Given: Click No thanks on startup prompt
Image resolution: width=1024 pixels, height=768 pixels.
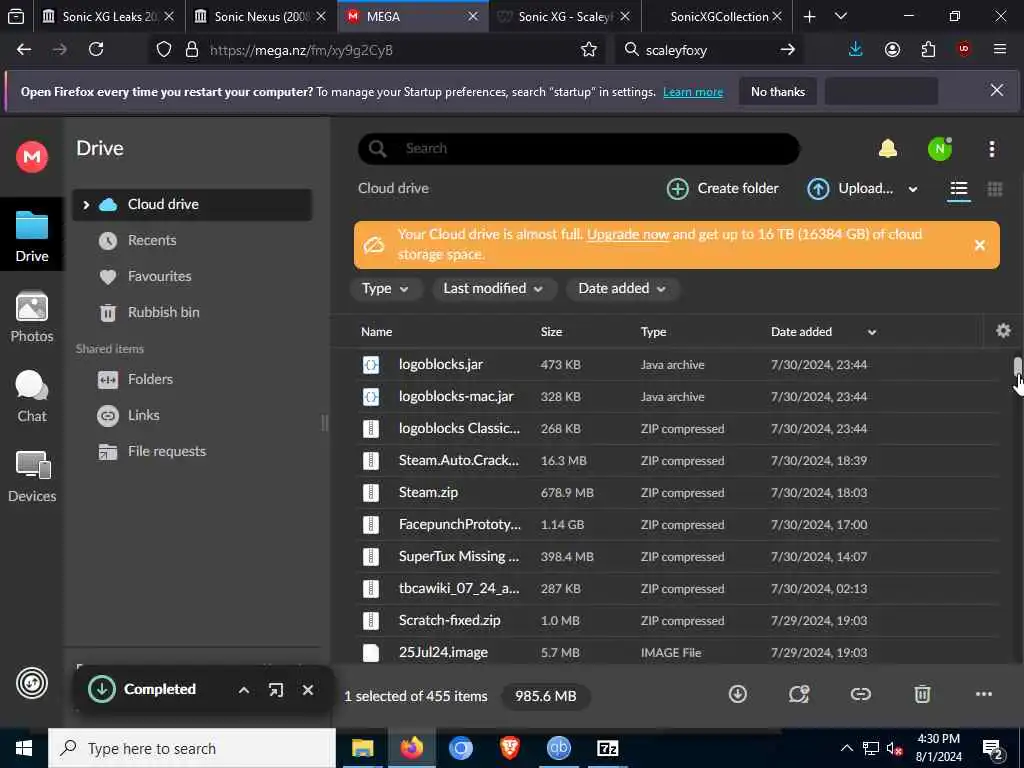Looking at the screenshot, I should click(x=778, y=91).
